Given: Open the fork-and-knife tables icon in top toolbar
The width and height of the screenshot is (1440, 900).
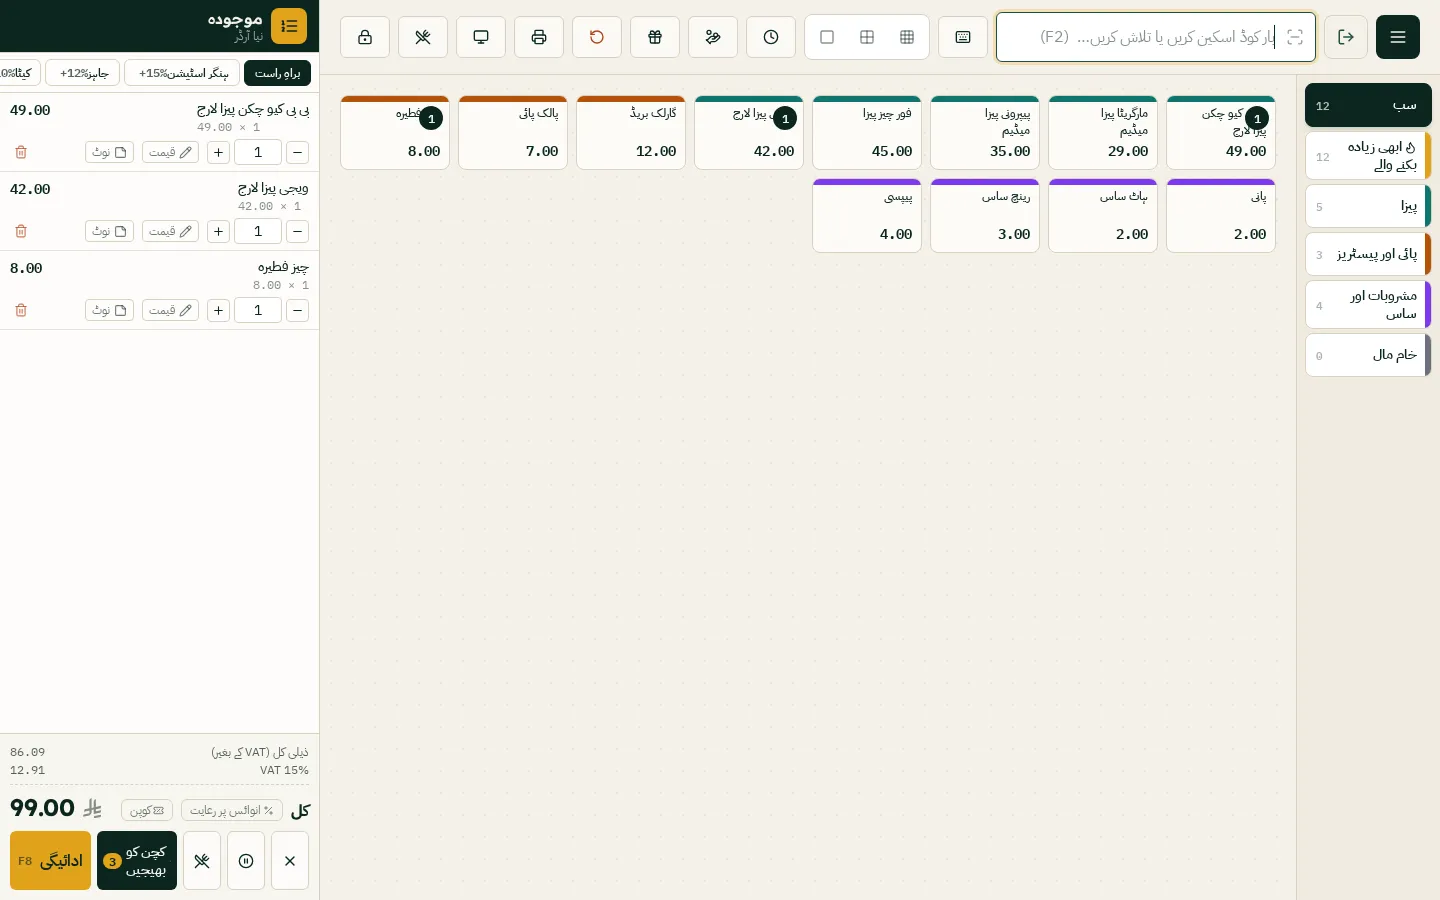Looking at the screenshot, I should [423, 37].
